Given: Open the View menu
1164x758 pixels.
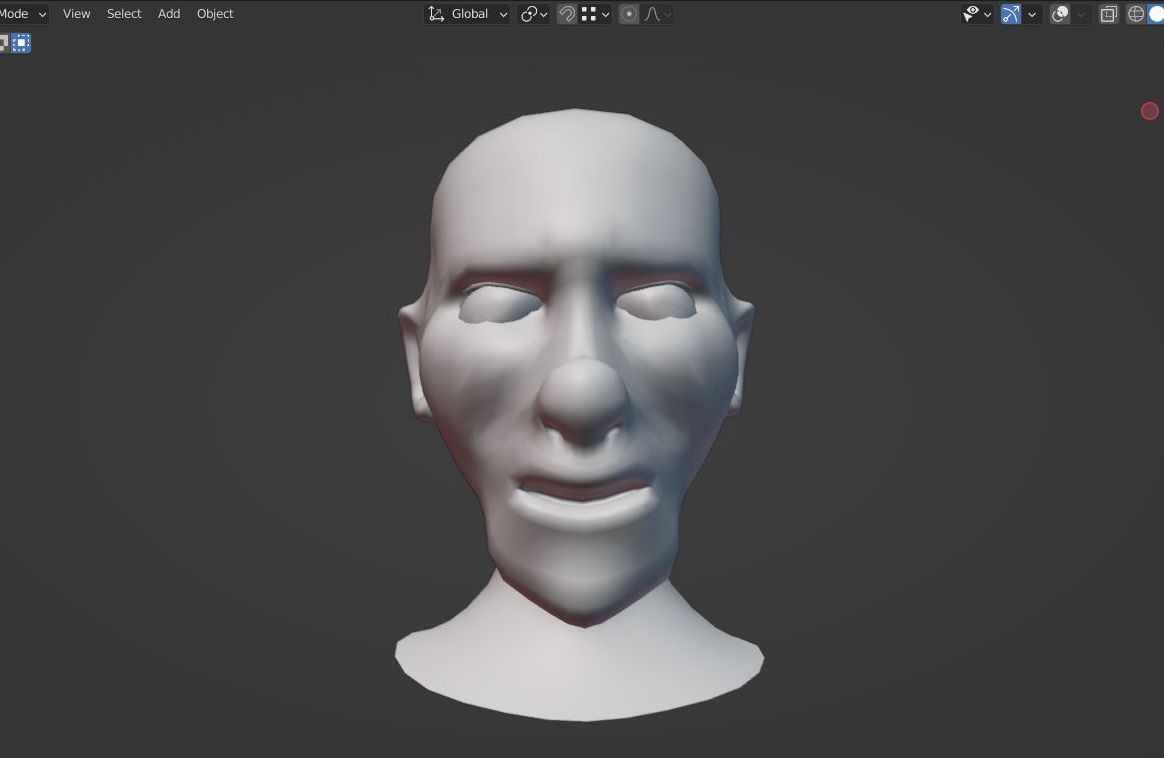Looking at the screenshot, I should click(76, 14).
